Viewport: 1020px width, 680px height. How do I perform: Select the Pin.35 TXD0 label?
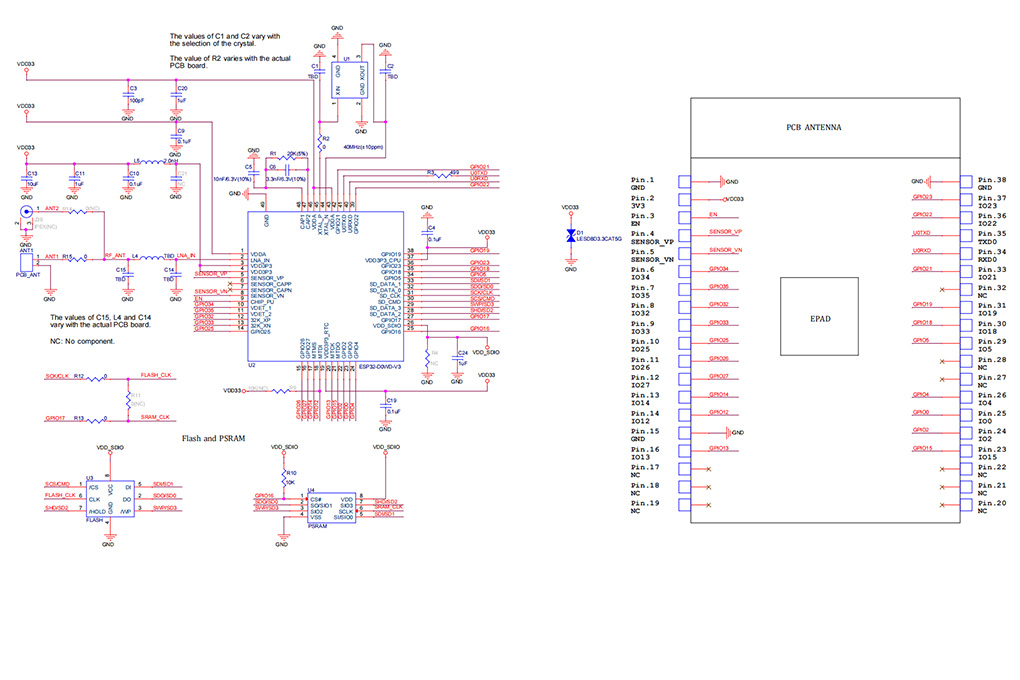tap(992, 238)
